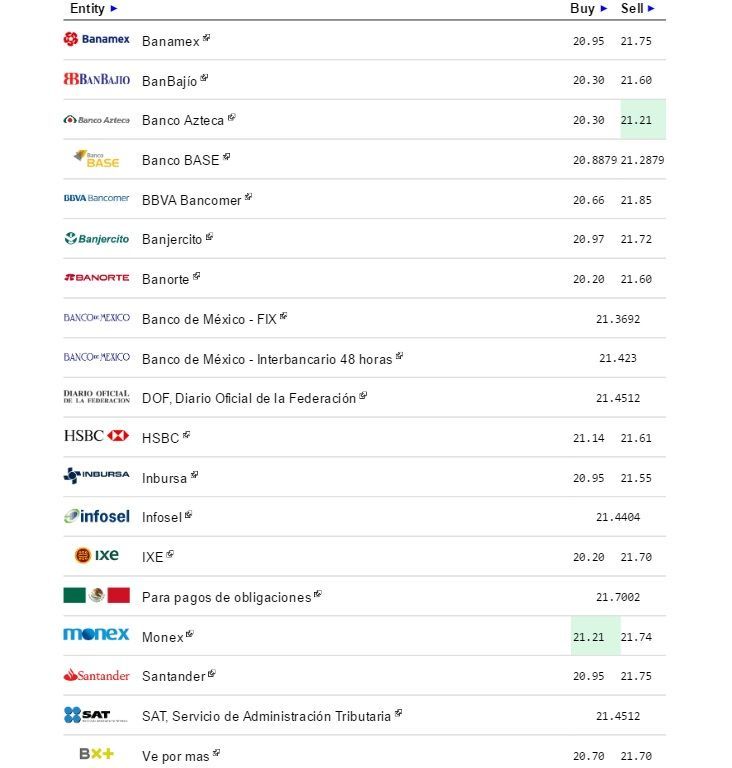Image resolution: width=732 pixels, height=768 pixels.
Task: Open the Santander external link
Action: point(173,677)
